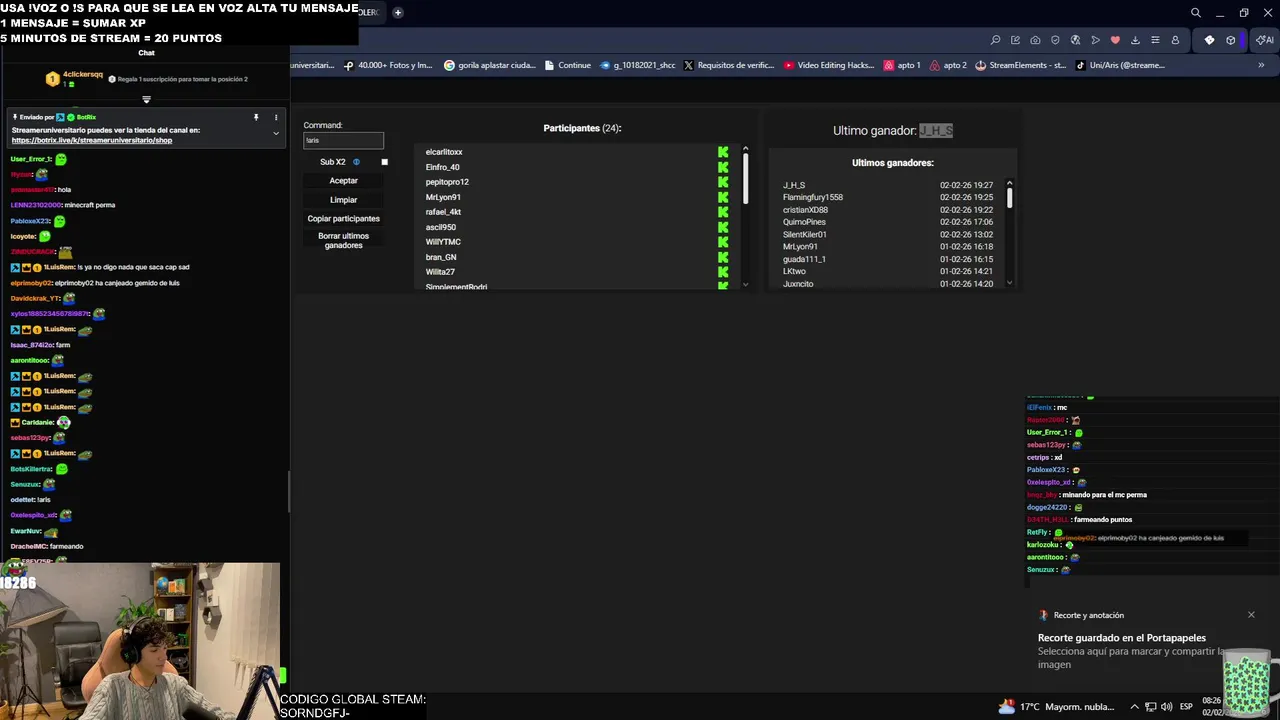1280x720 pixels.
Task: Open the 'Uni/Aris (@streame...' bookmark
Action: click(1120, 65)
